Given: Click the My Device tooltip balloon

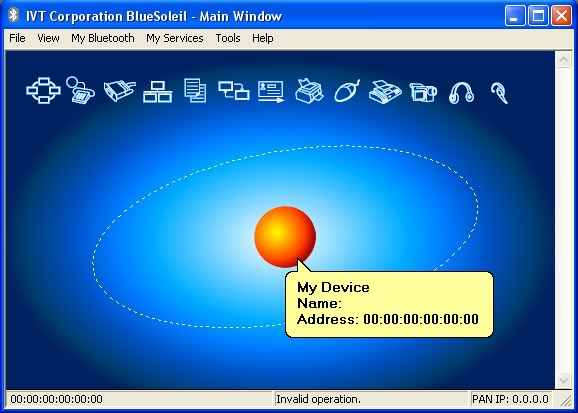Looking at the screenshot, I should click(389, 304).
